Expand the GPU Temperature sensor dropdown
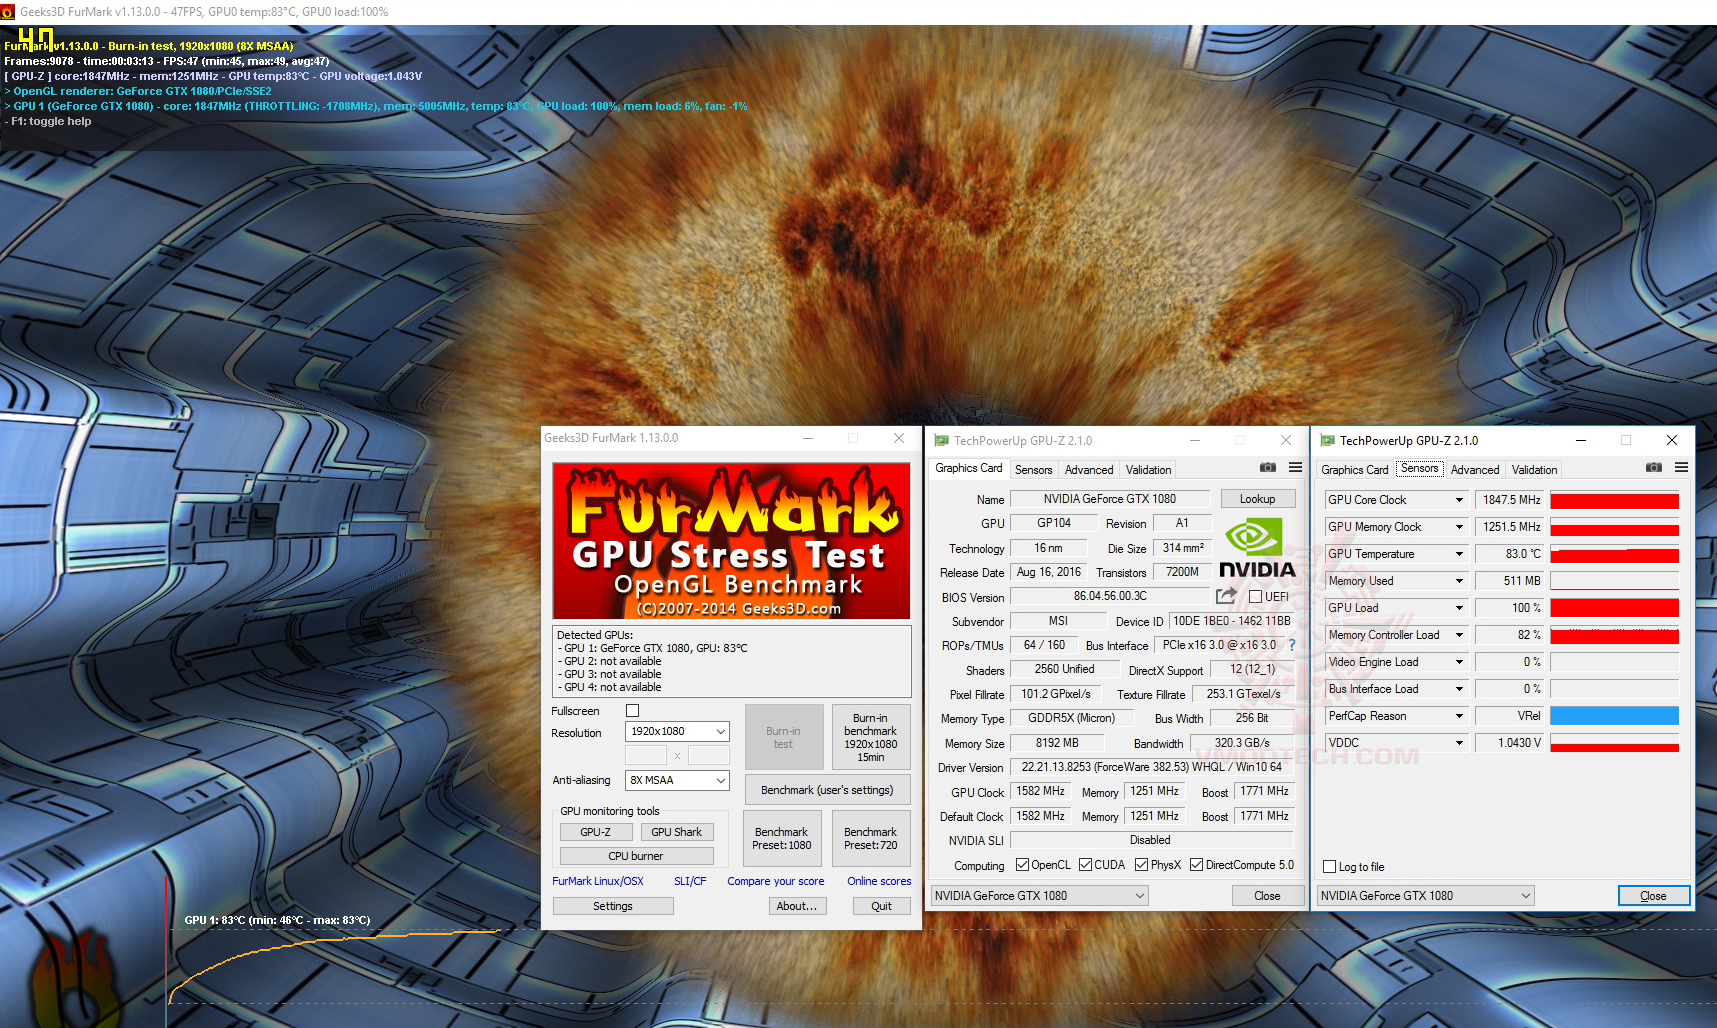1717x1028 pixels. [x=1459, y=554]
